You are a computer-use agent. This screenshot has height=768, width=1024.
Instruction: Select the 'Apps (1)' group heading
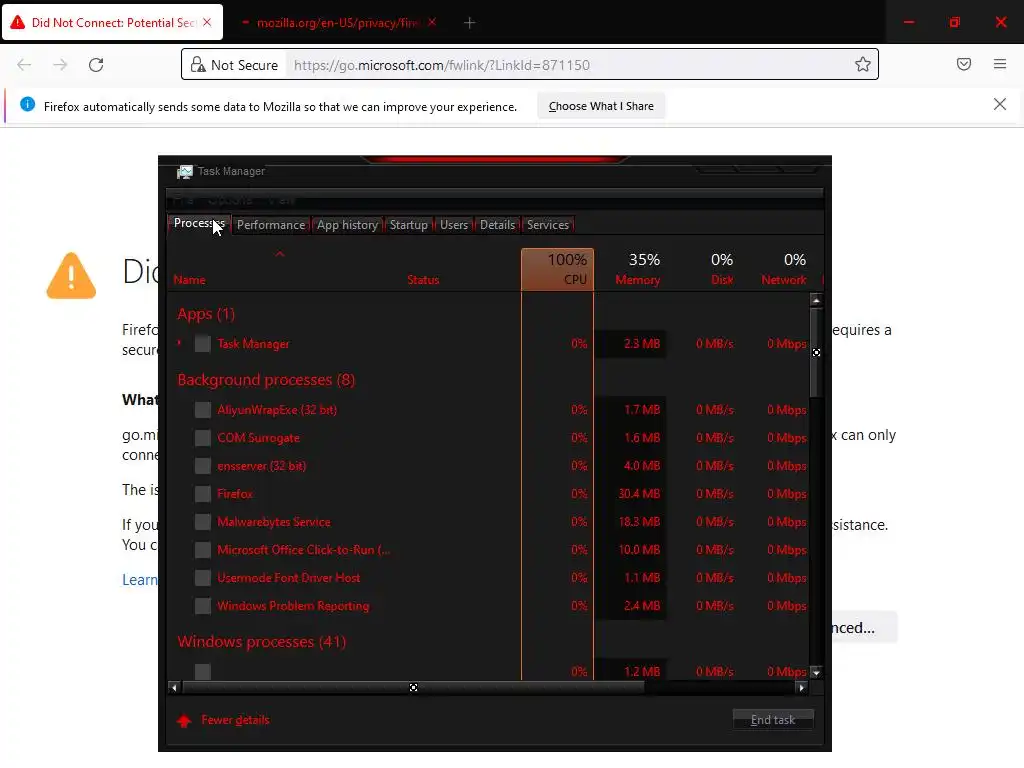pyautogui.click(x=206, y=314)
